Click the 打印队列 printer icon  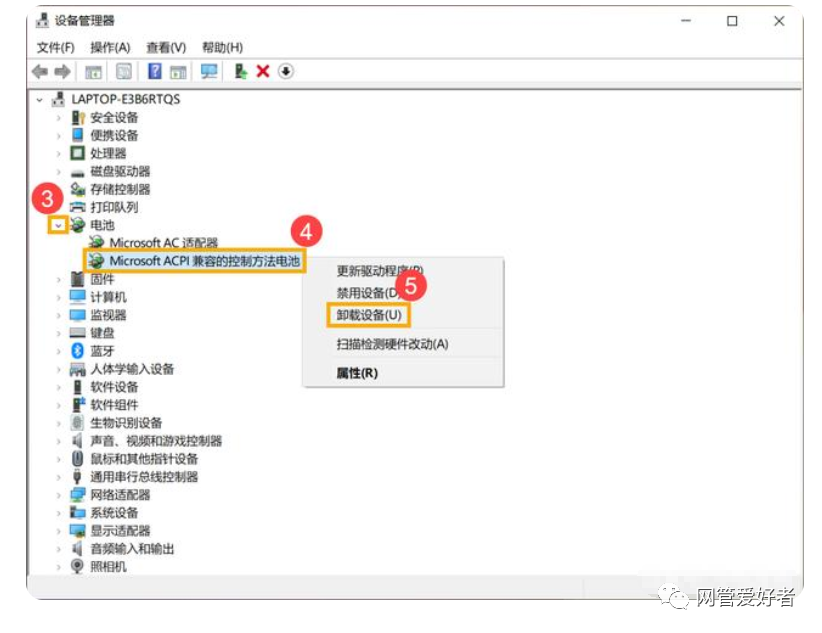point(77,207)
